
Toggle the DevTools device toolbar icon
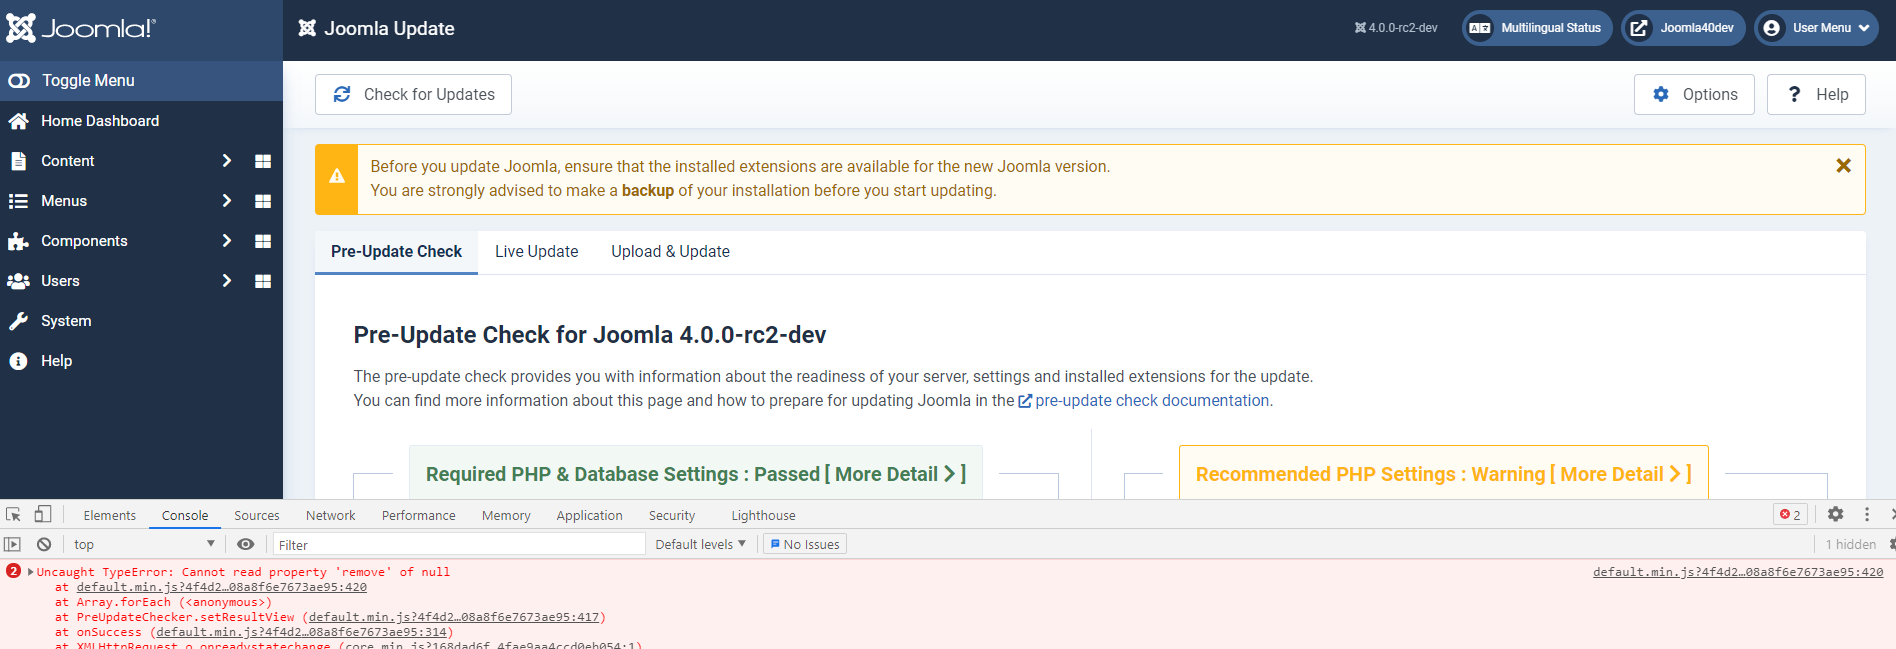pyautogui.click(x=43, y=515)
